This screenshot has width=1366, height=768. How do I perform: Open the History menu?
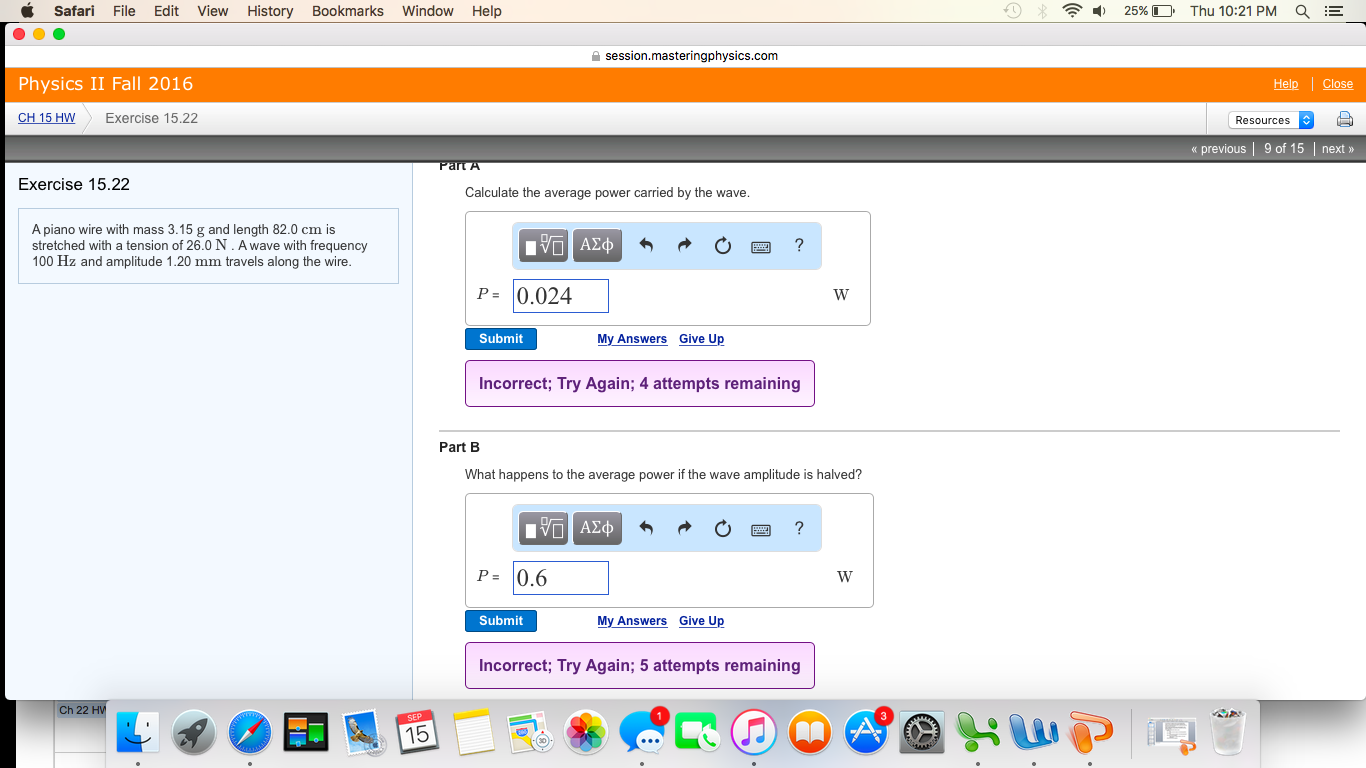(269, 11)
